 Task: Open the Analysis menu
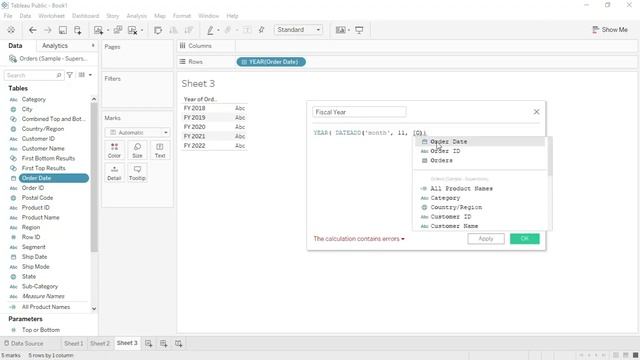point(136,16)
